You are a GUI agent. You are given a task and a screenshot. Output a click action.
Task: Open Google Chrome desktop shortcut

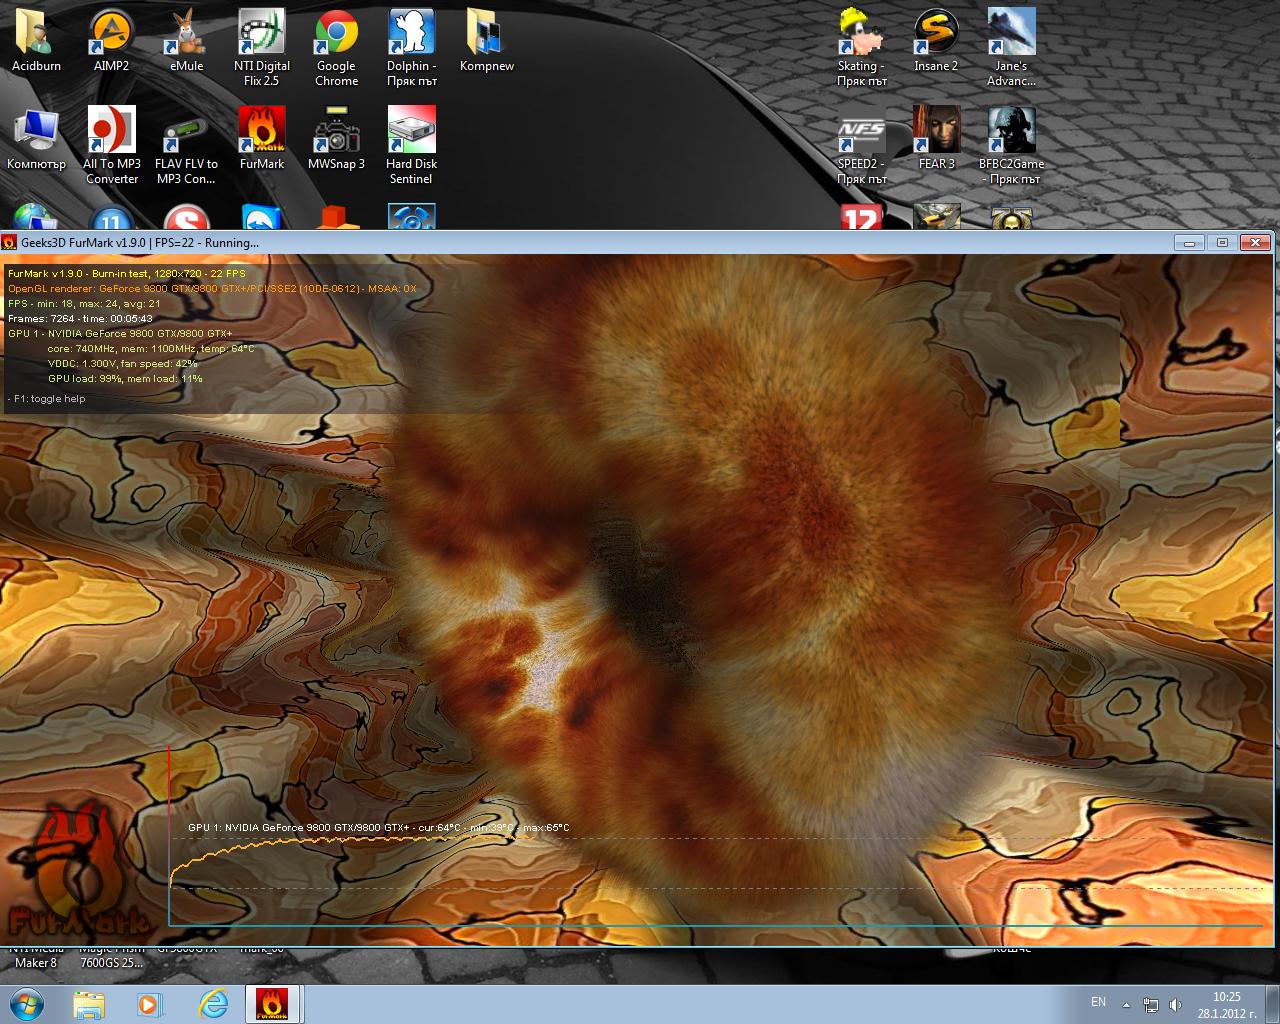pos(337,47)
